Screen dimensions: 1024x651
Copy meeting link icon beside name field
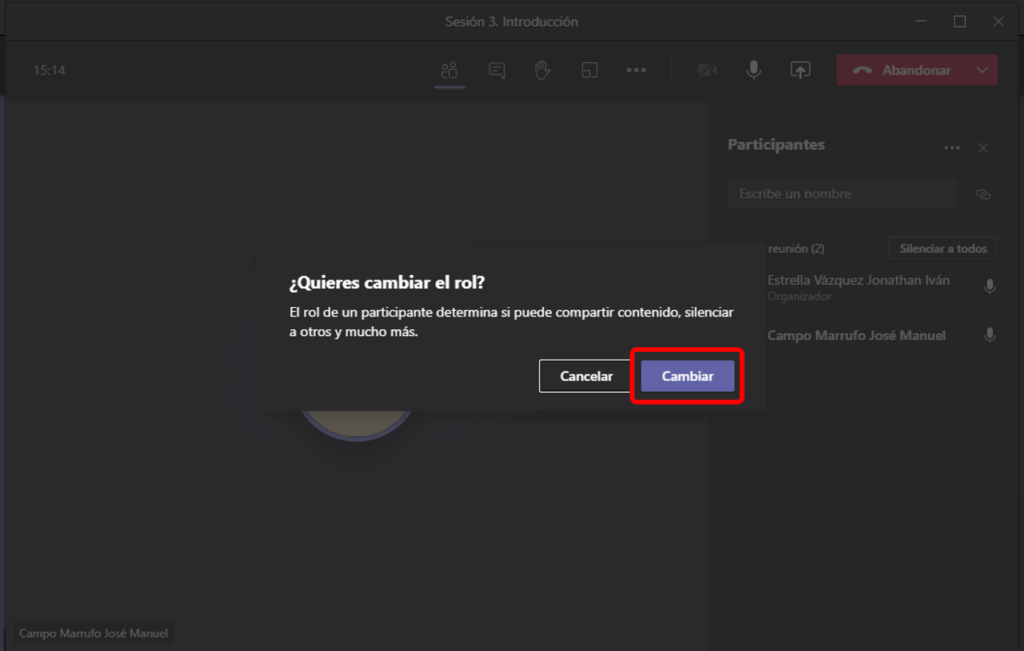pos(983,195)
